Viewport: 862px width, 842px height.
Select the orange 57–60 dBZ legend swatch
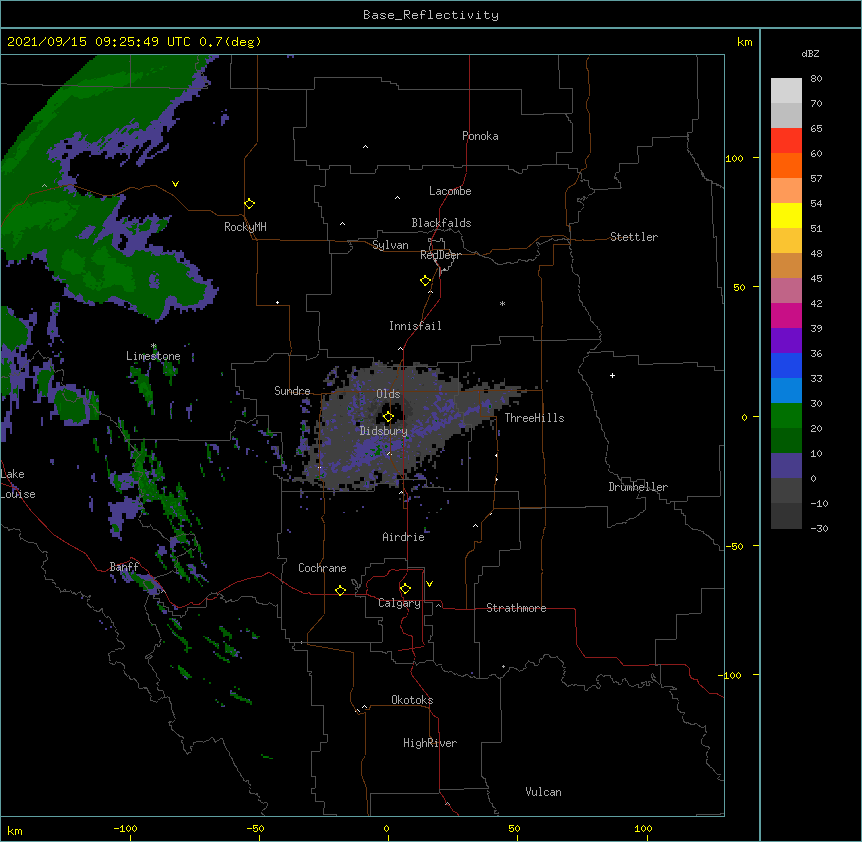(786, 165)
